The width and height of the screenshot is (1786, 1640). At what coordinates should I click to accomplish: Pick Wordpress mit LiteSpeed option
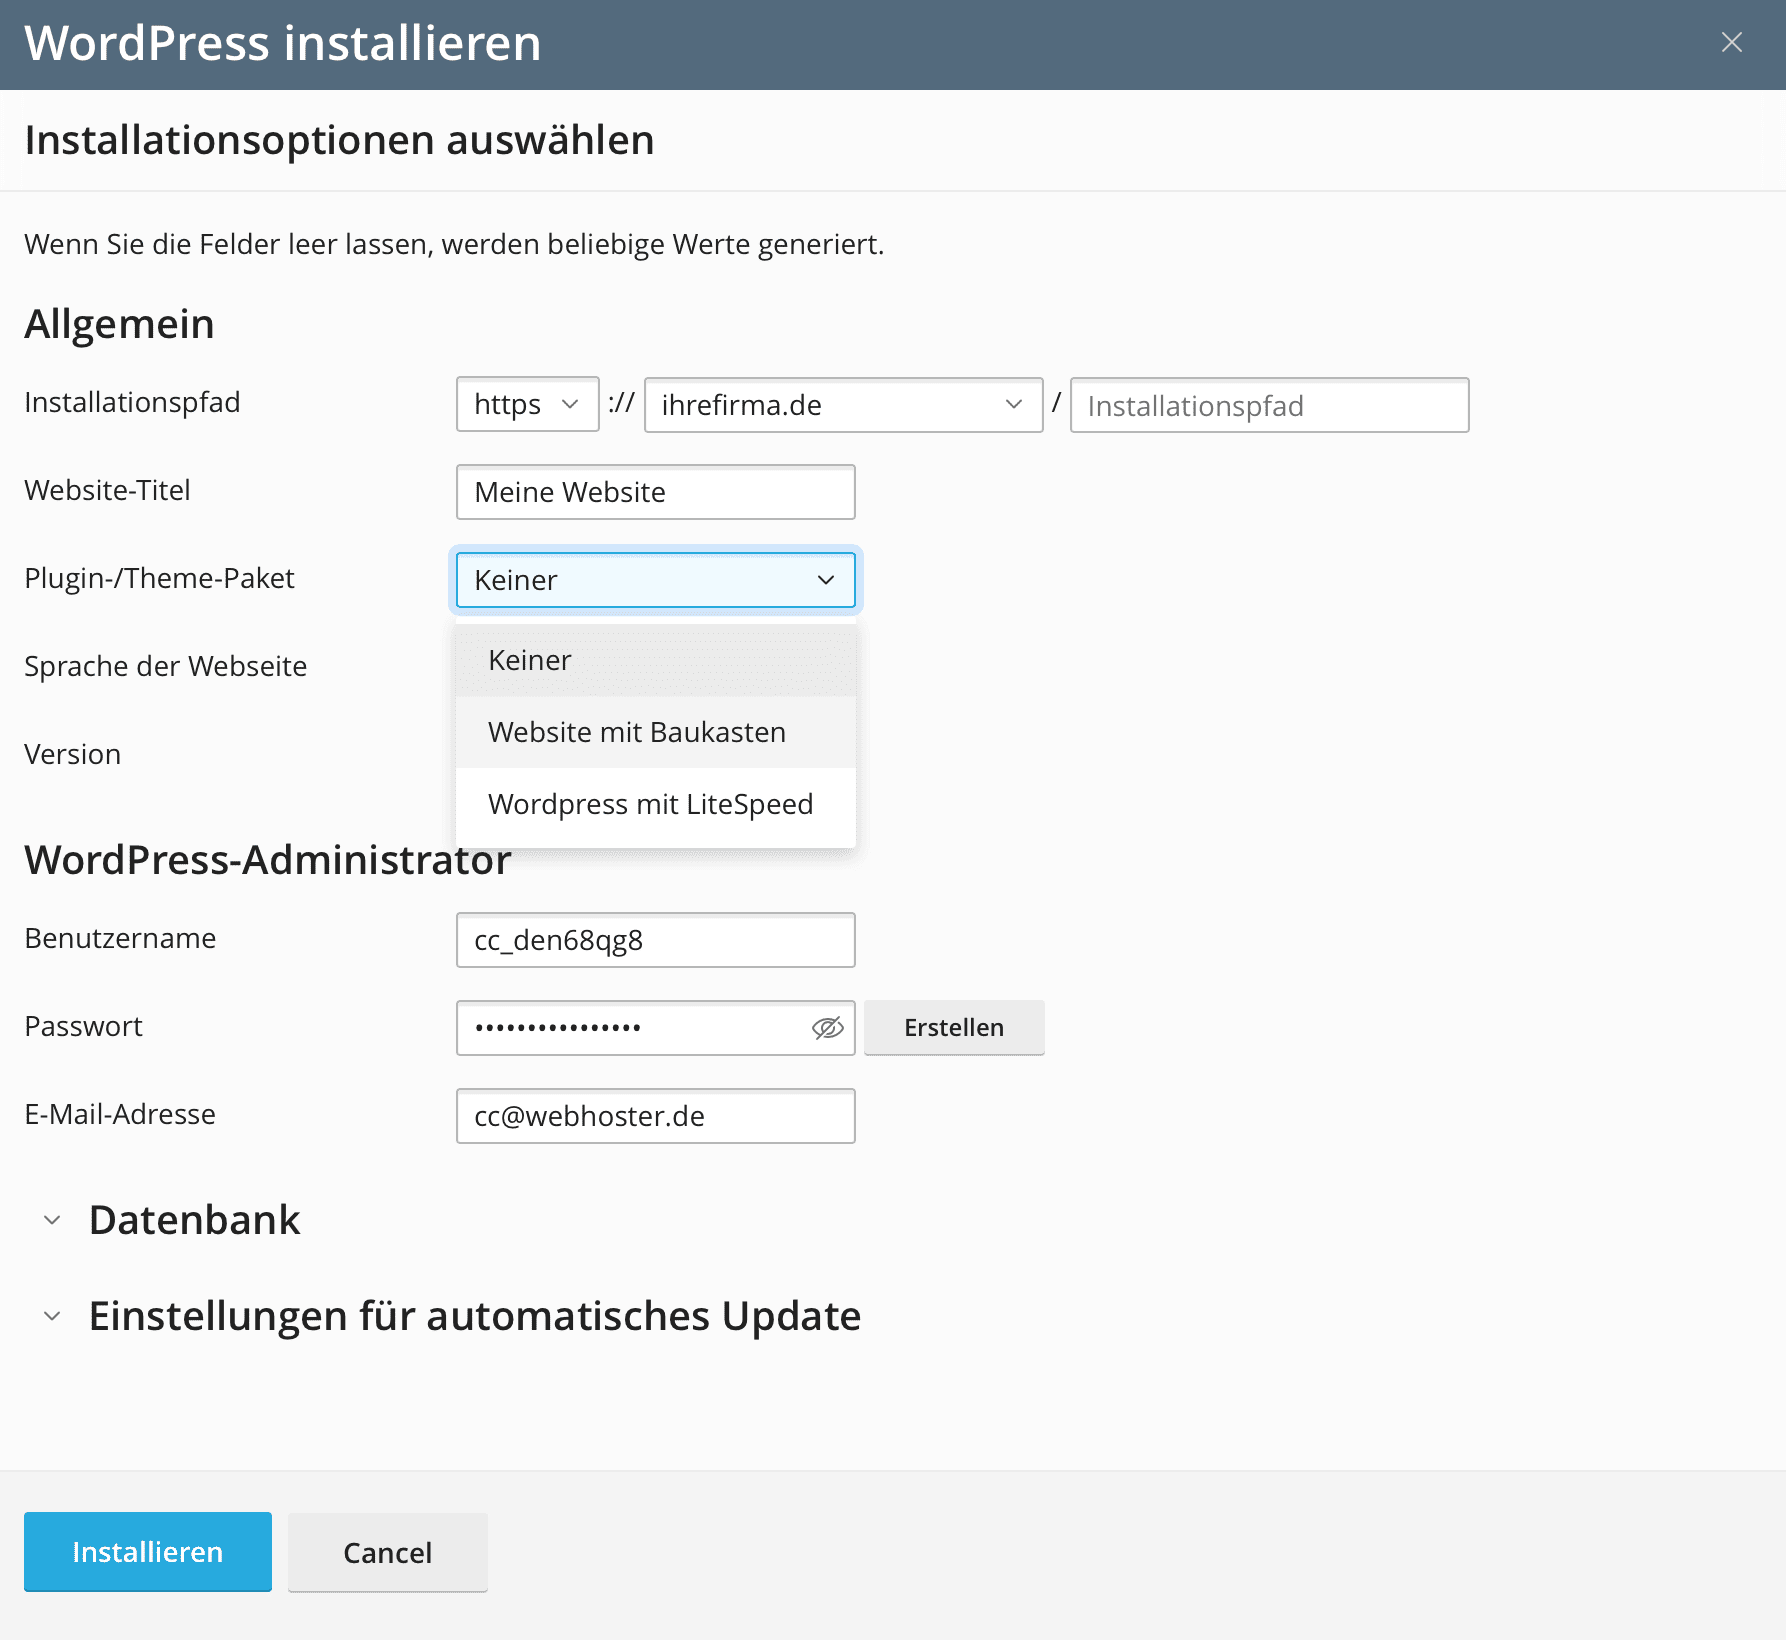pyautogui.click(x=650, y=804)
